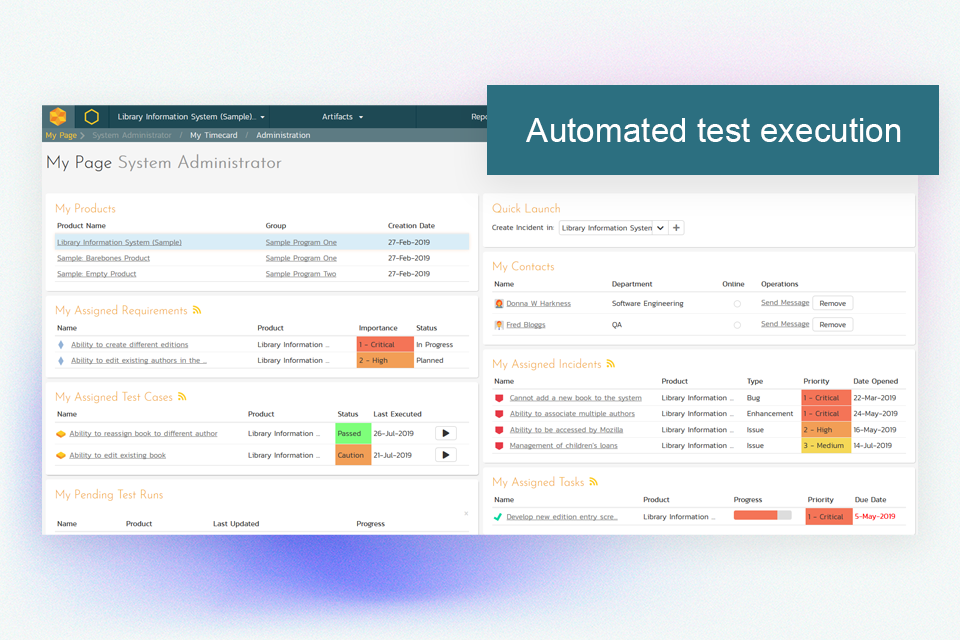Open 'Management of children's loans' incident

[563, 446]
